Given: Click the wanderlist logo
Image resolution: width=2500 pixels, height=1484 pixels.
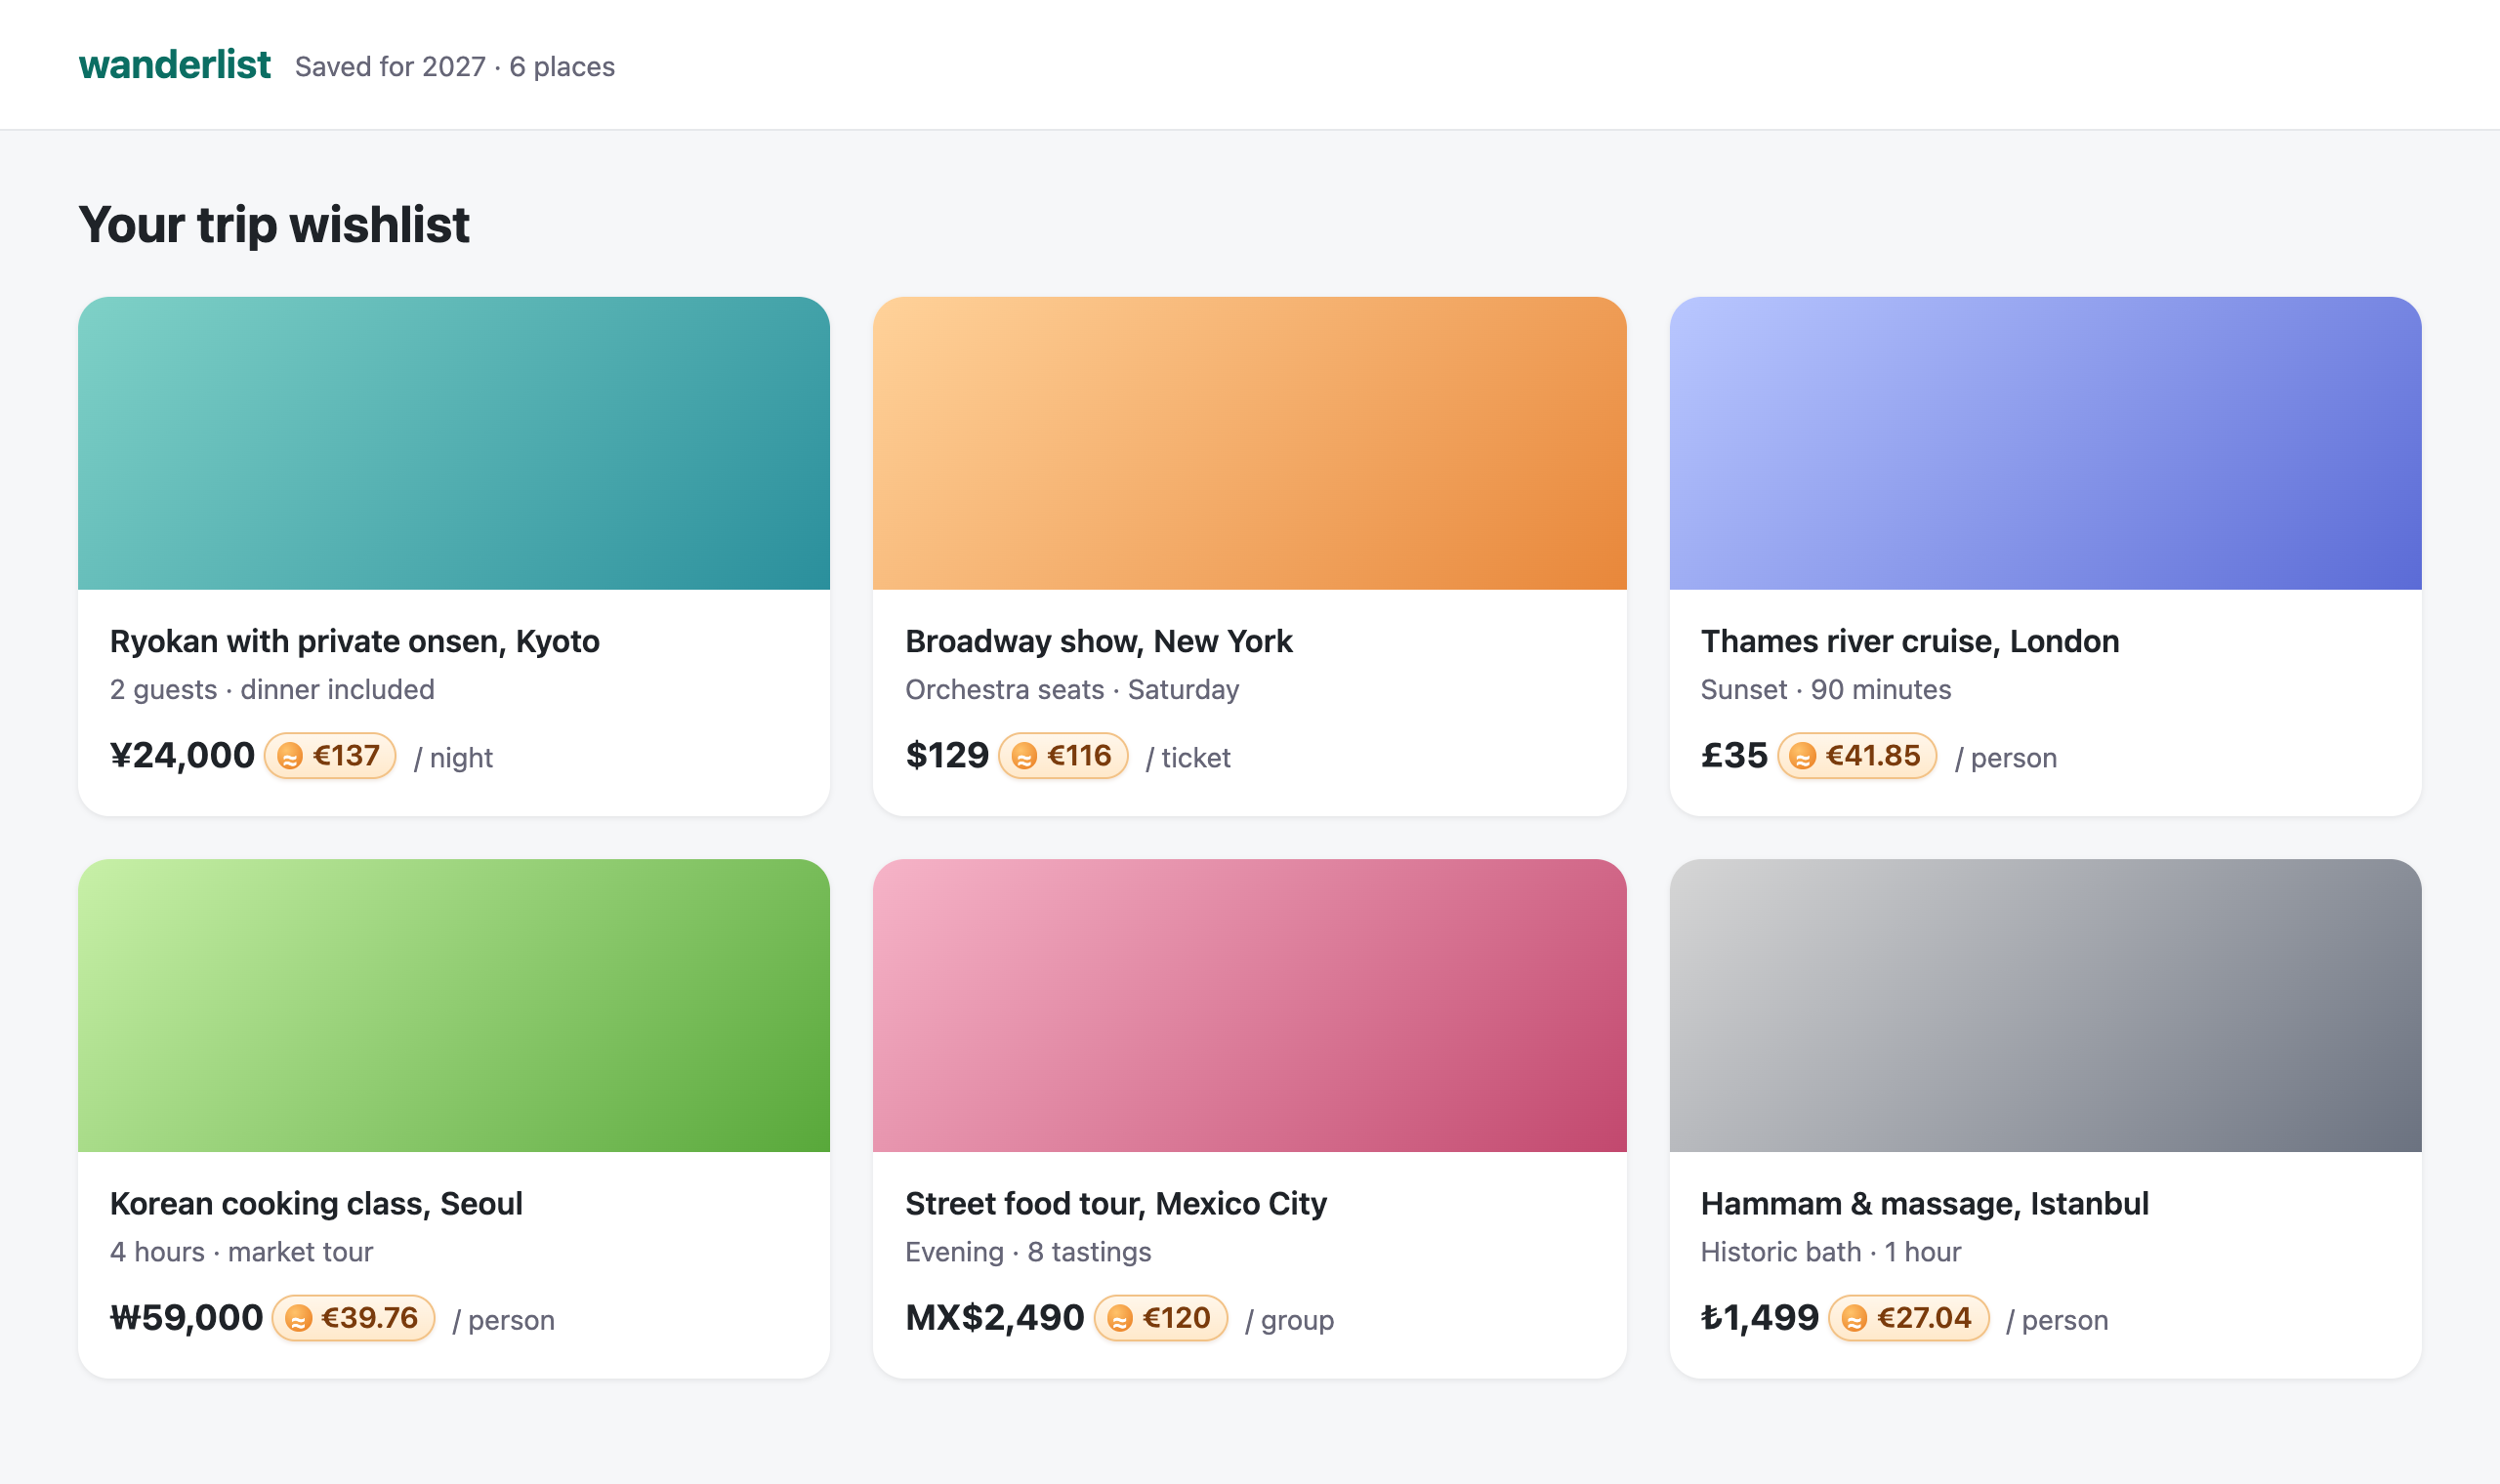Looking at the screenshot, I should pos(174,65).
